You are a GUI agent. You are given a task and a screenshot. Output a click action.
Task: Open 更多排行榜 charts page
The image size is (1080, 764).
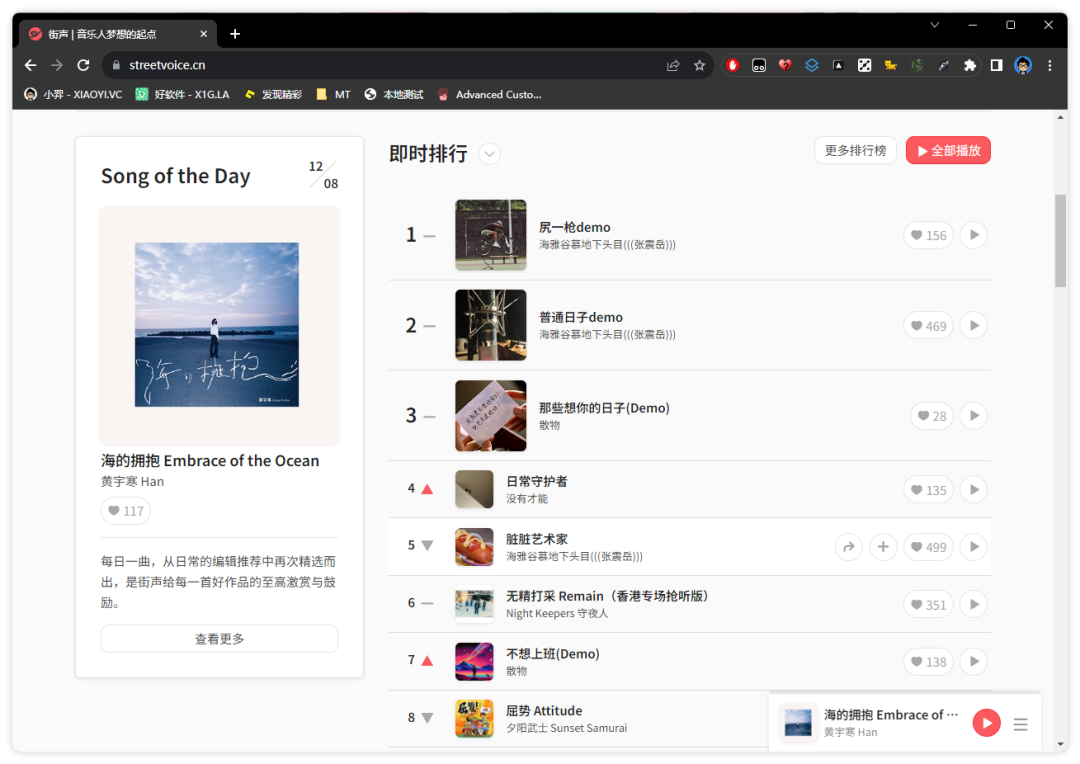coord(855,150)
